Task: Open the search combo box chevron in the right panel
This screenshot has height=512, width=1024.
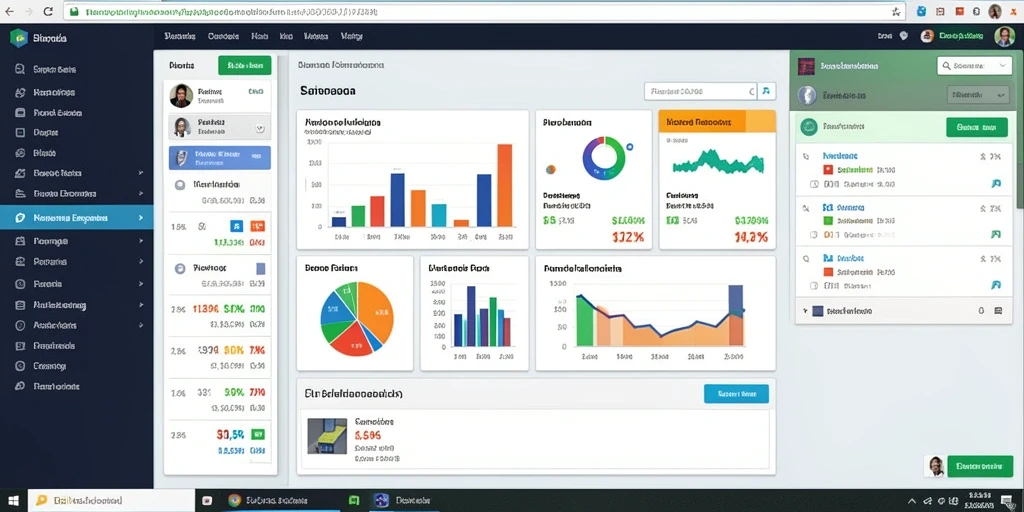Action: tap(1003, 65)
